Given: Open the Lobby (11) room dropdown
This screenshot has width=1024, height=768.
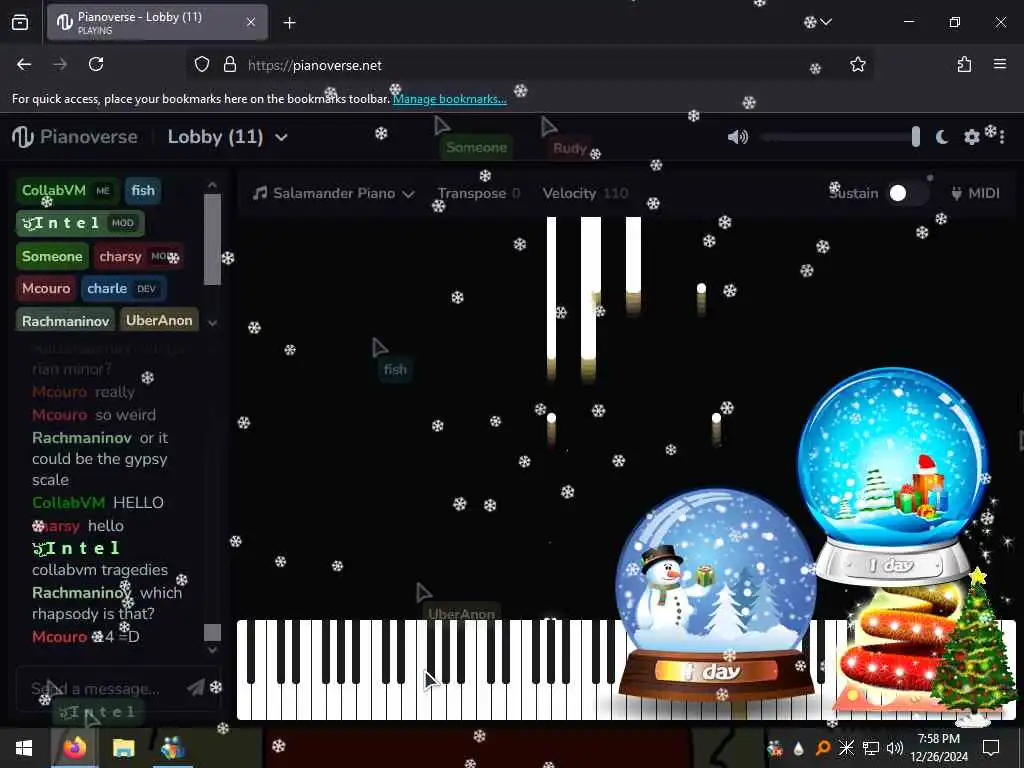Looking at the screenshot, I should coord(227,137).
